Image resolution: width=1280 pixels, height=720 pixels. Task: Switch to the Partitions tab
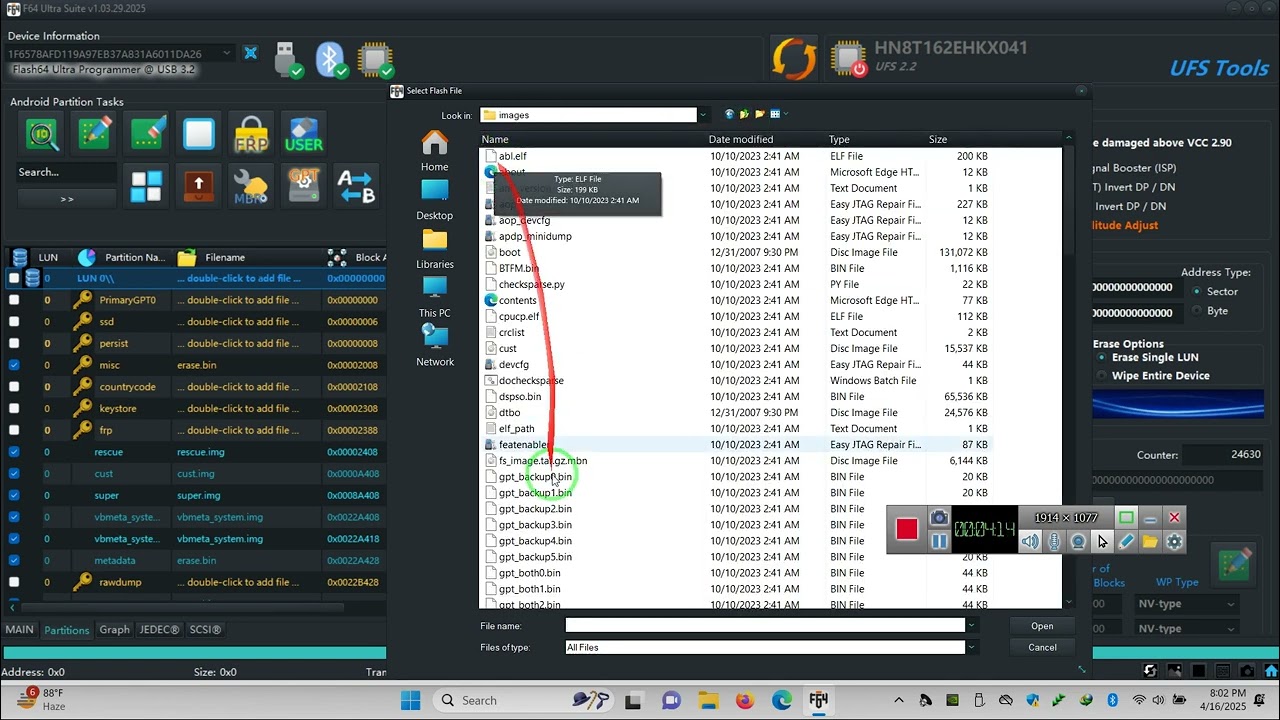coord(67,630)
